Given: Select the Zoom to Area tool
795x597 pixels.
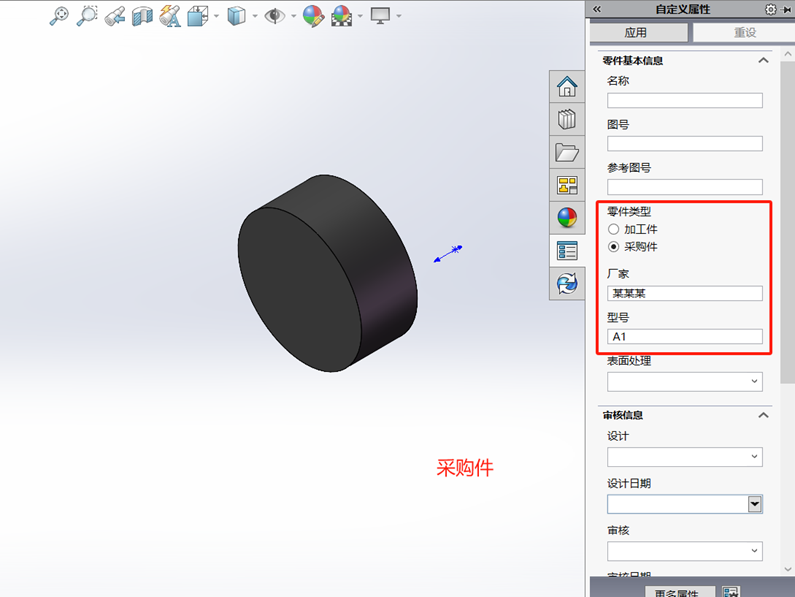Looking at the screenshot, I should pyautogui.click(x=87, y=15).
